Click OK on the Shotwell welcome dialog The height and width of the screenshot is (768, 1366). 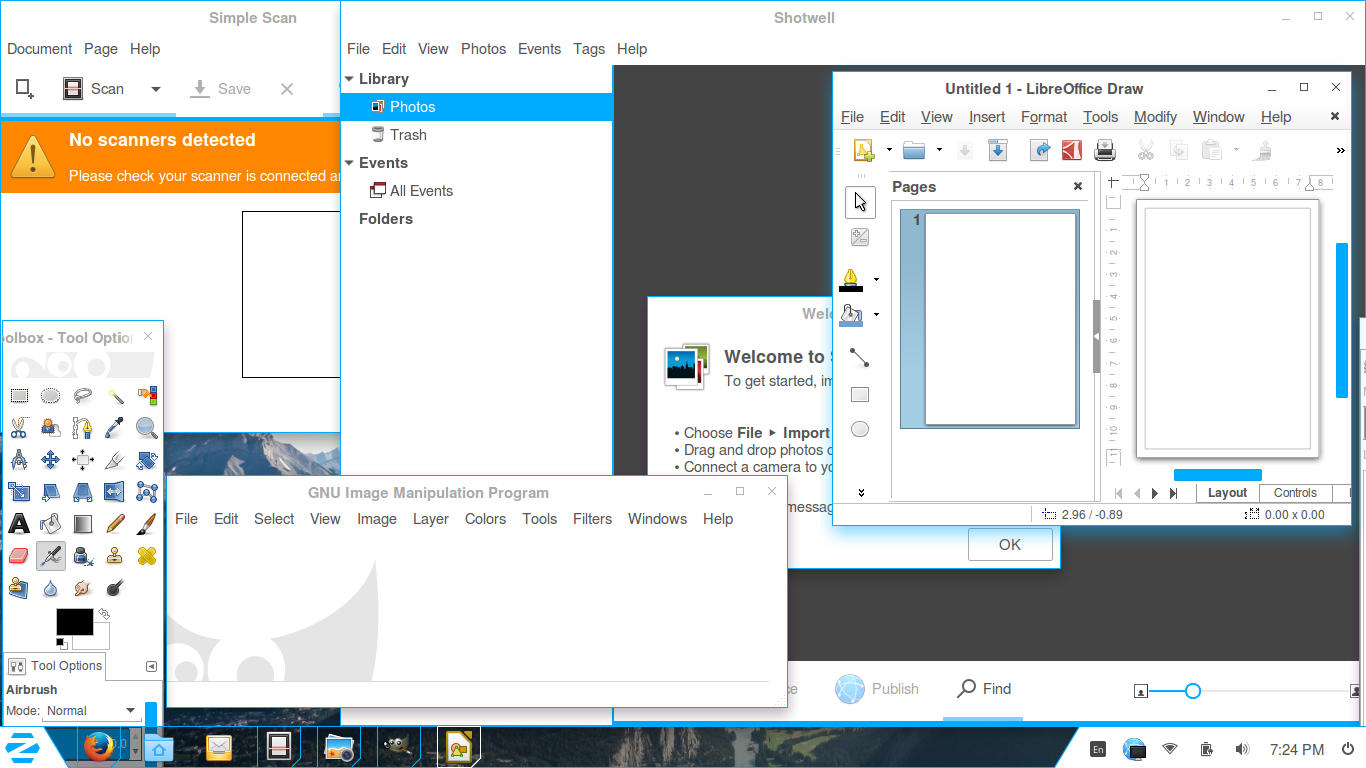(x=1010, y=544)
